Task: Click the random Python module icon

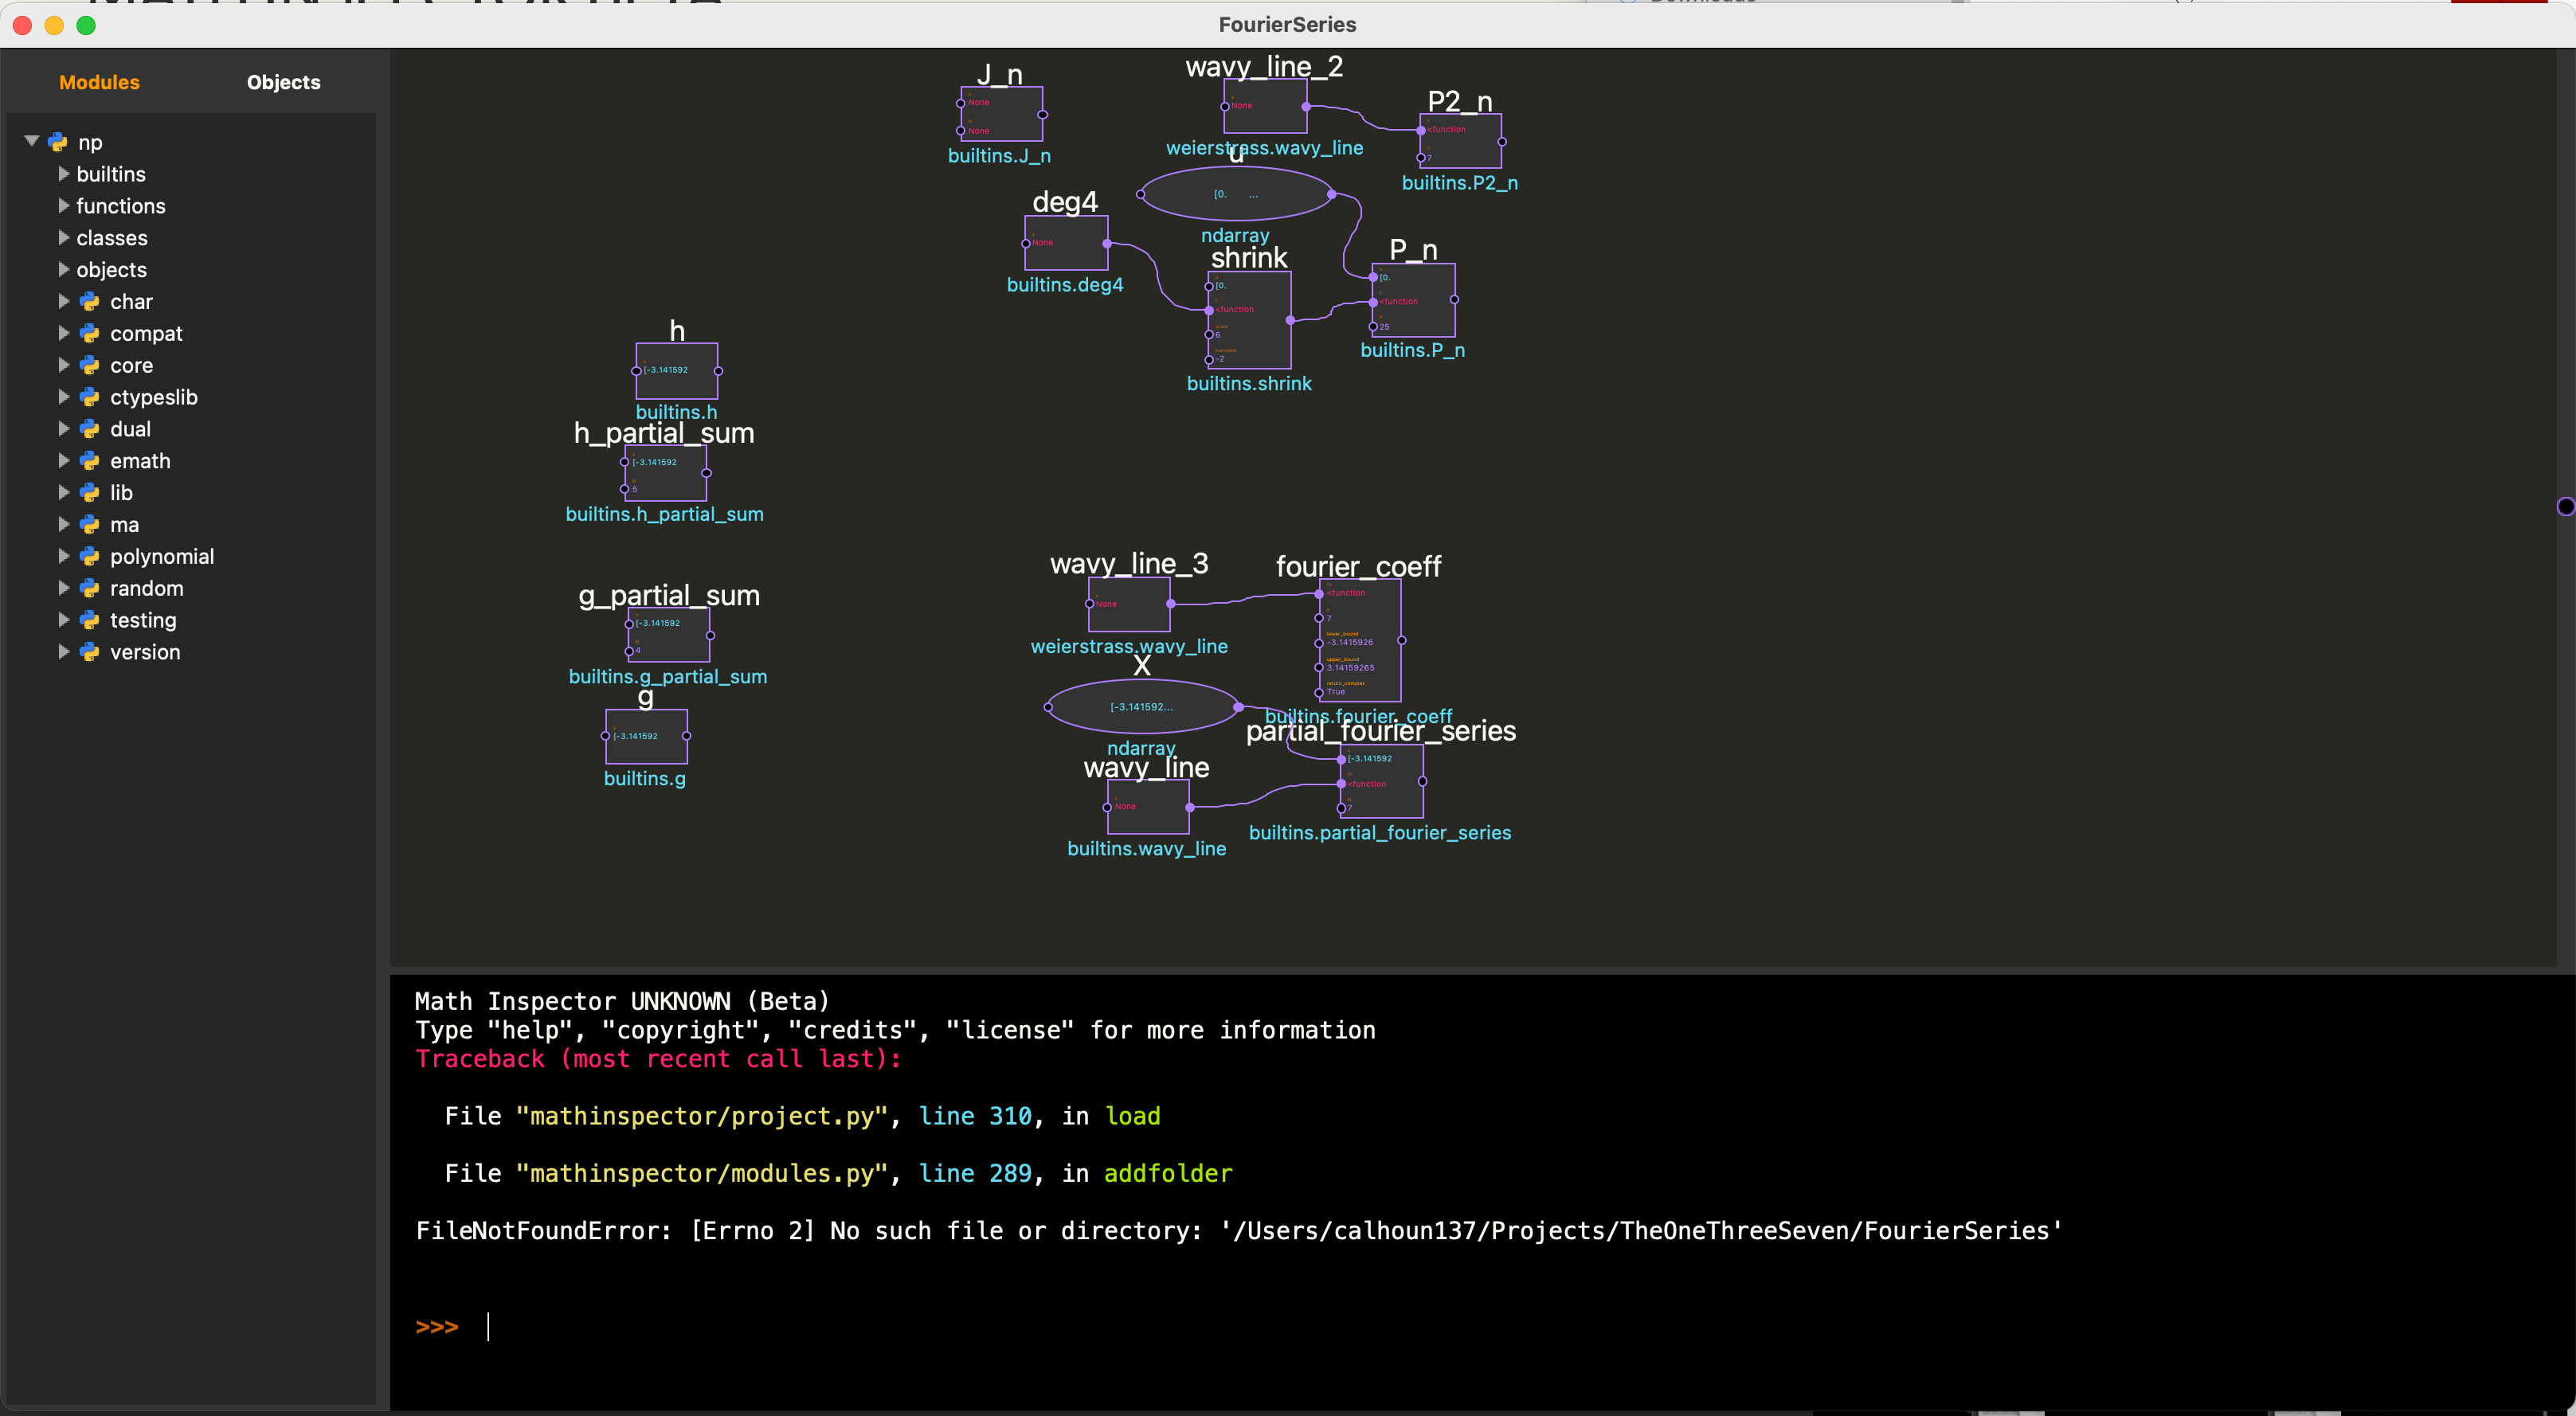Action: coord(90,588)
